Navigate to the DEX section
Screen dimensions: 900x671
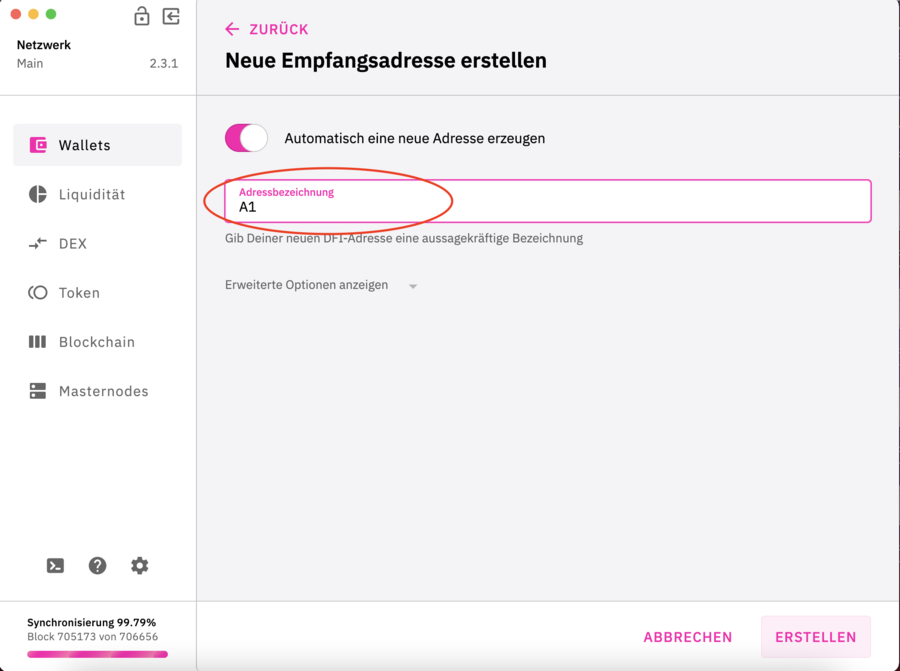40,243
